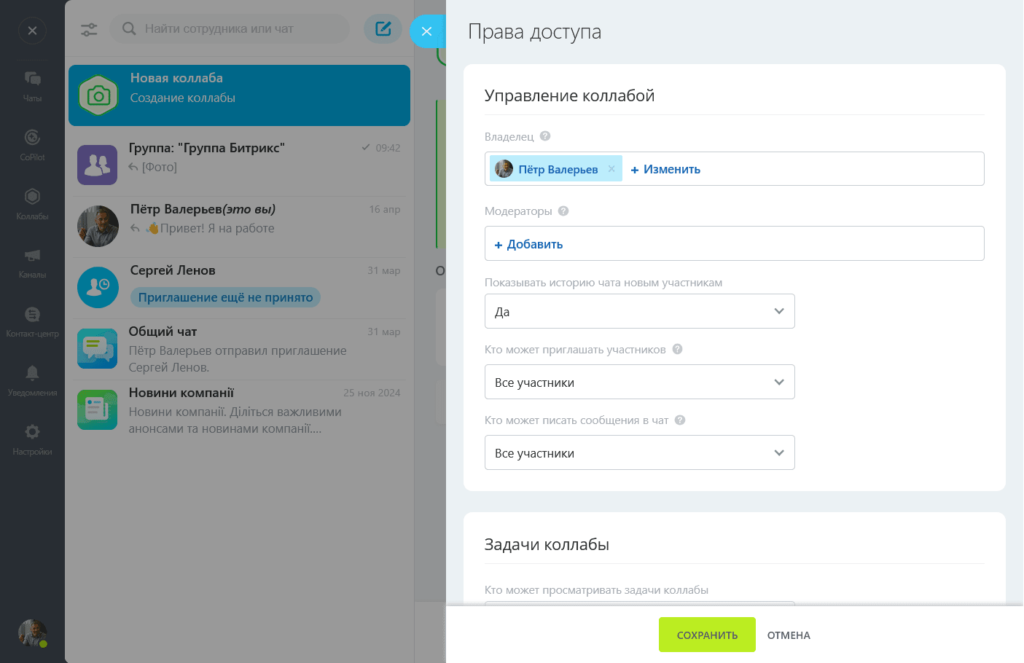Remove Пётр Валерьев from owner field
This screenshot has height=663, width=1024.
coord(613,168)
